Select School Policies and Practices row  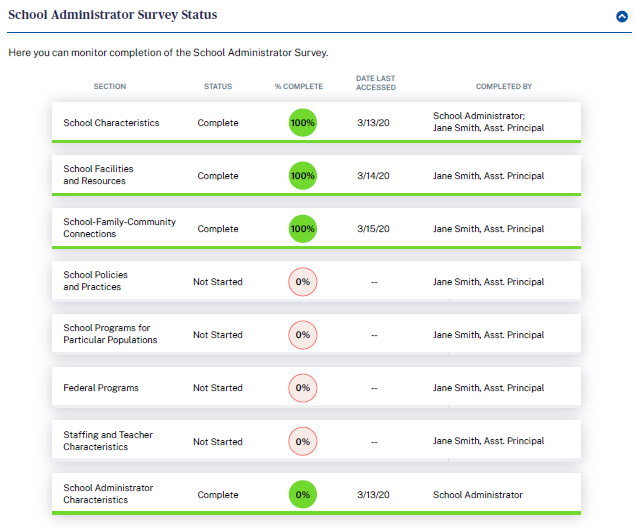click(x=96, y=281)
